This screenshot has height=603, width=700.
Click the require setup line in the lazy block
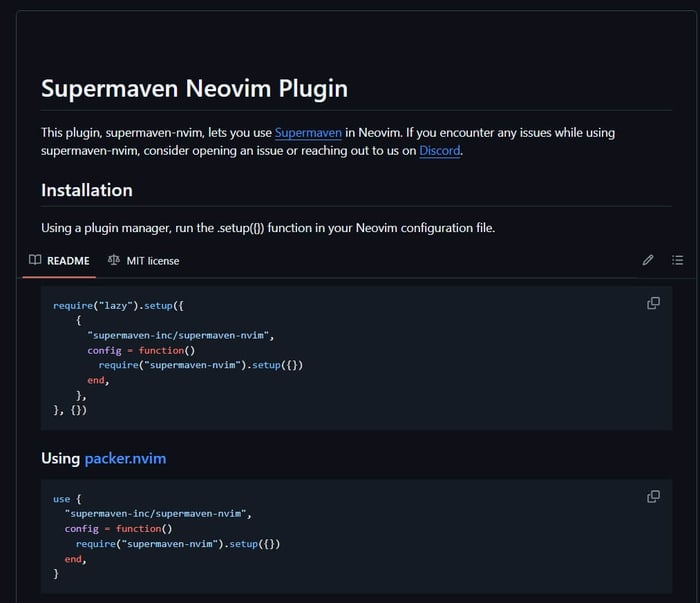click(x=201, y=365)
